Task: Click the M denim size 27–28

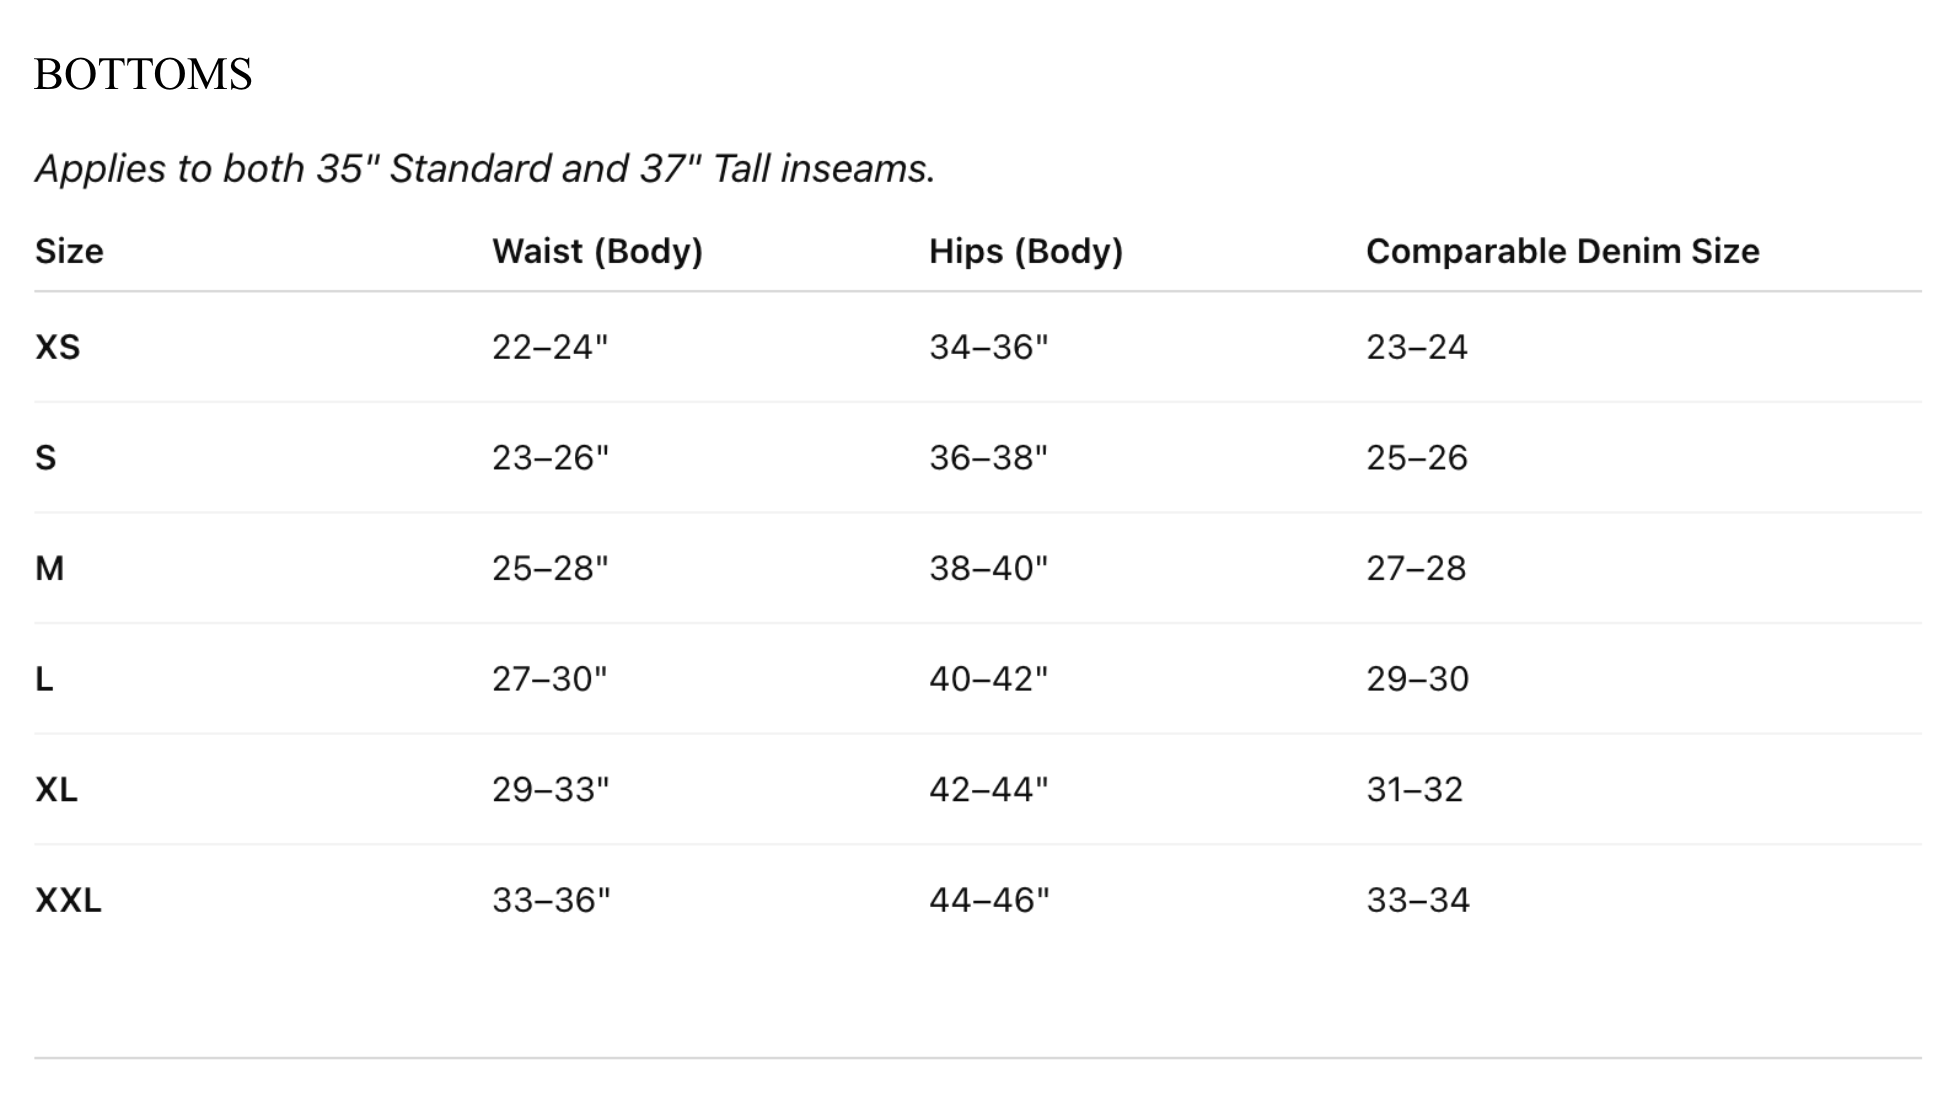Action: (1416, 568)
